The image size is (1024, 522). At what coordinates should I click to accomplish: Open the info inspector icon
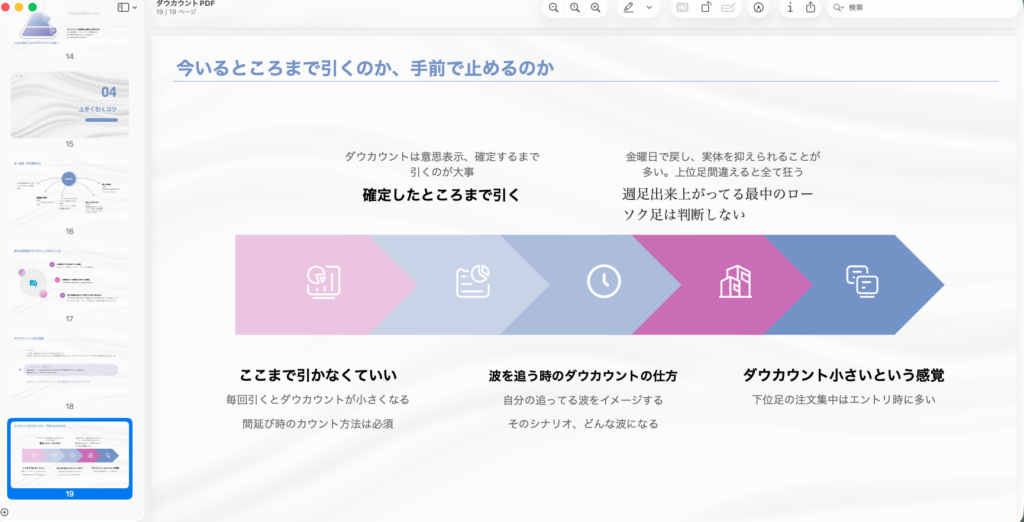click(x=790, y=8)
